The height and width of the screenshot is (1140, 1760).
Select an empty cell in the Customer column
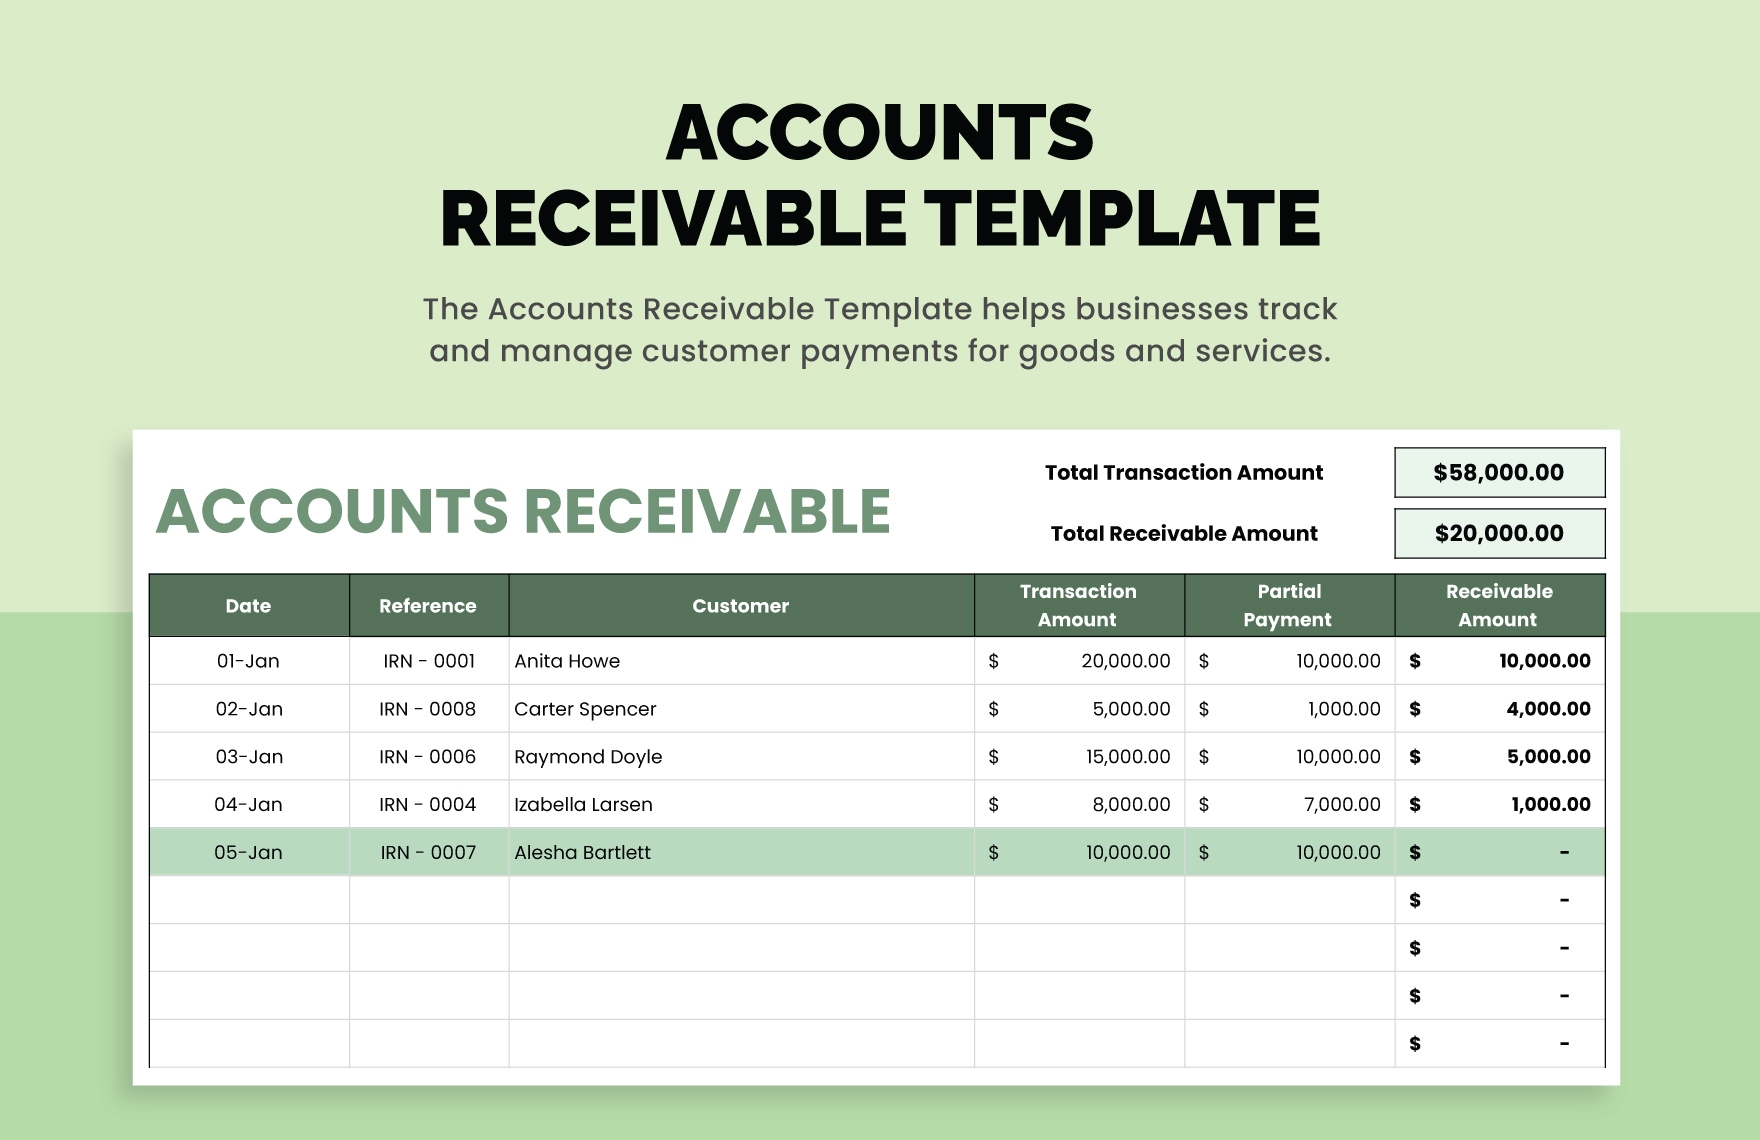click(740, 947)
